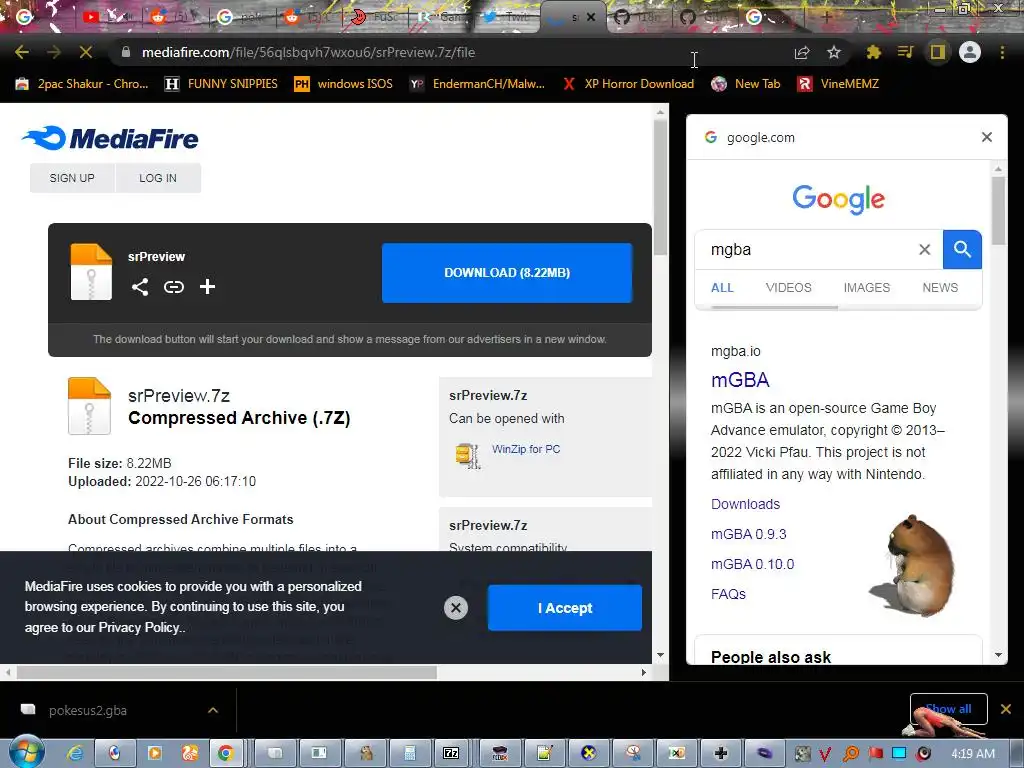Open the VineMEMZ bookmark
Image resolution: width=1024 pixels, height=768 pixels.
839,84
